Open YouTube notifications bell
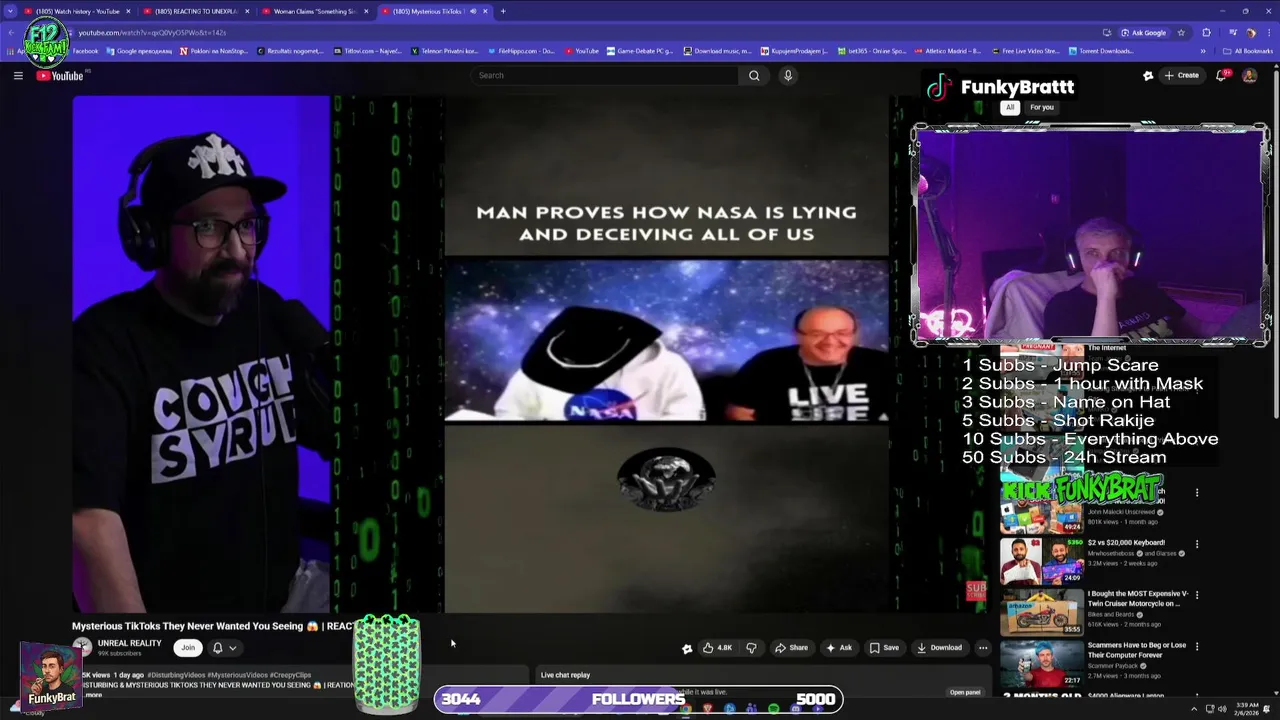 1222,75
